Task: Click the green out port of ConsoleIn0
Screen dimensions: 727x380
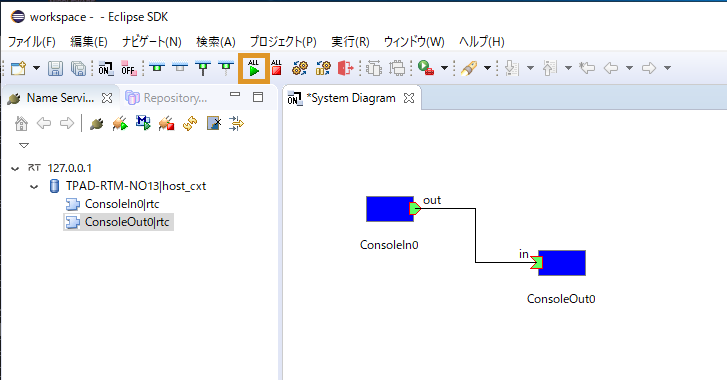Action: coord(415,209)
